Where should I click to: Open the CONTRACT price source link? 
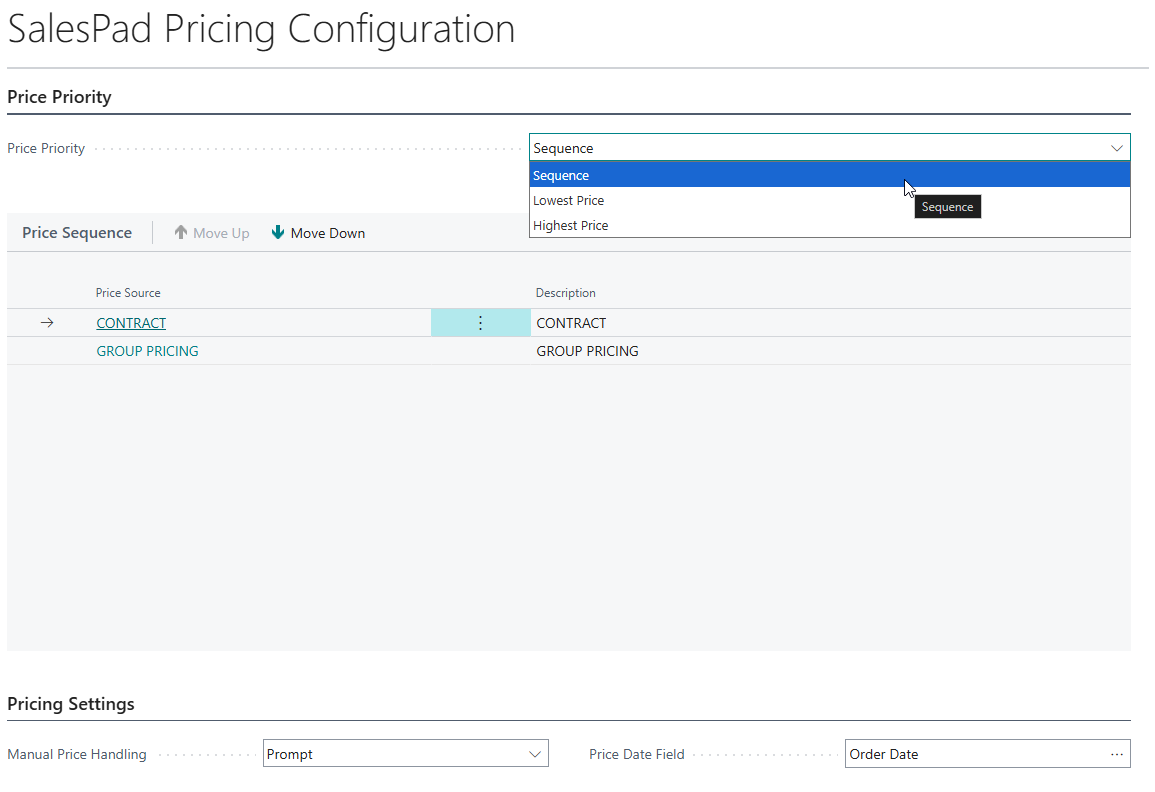(131, 323)
